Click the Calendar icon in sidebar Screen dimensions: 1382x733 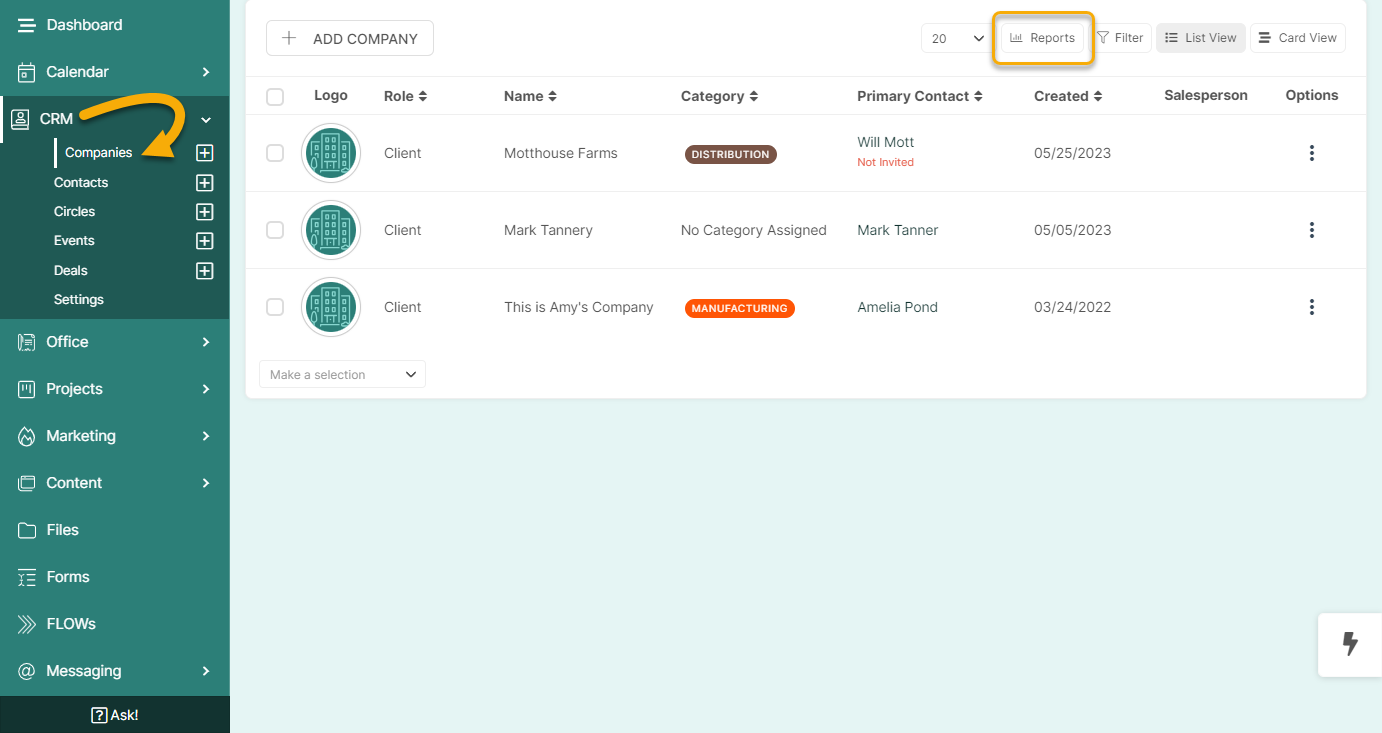point(27,72)
